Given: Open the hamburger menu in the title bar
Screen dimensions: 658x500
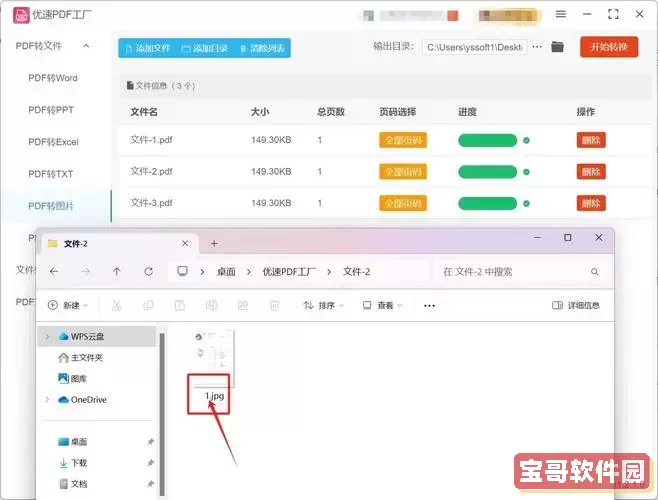Looking at the screenshot, I should pos(561,14).
